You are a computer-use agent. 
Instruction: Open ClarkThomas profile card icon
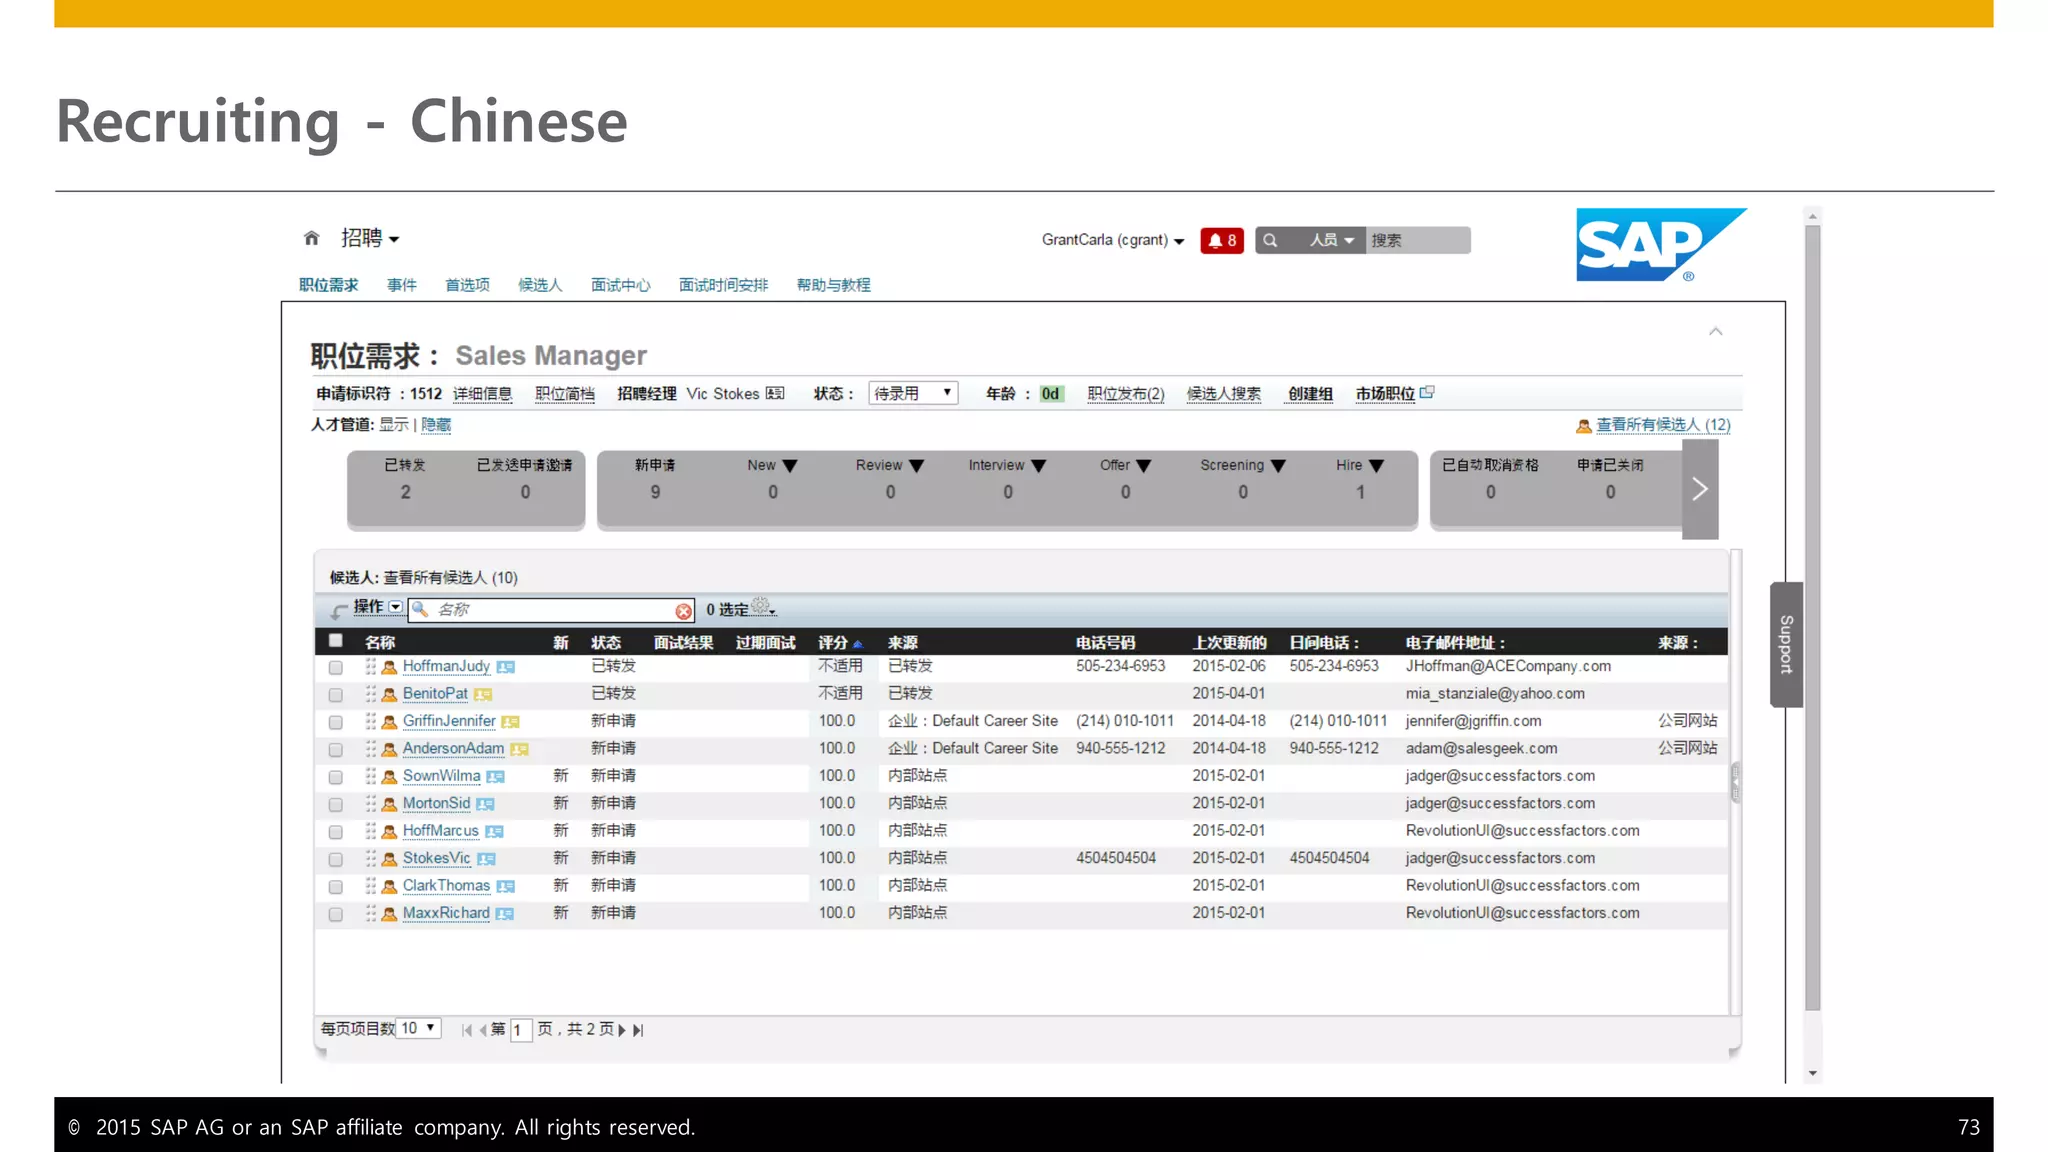click(506, 887)
